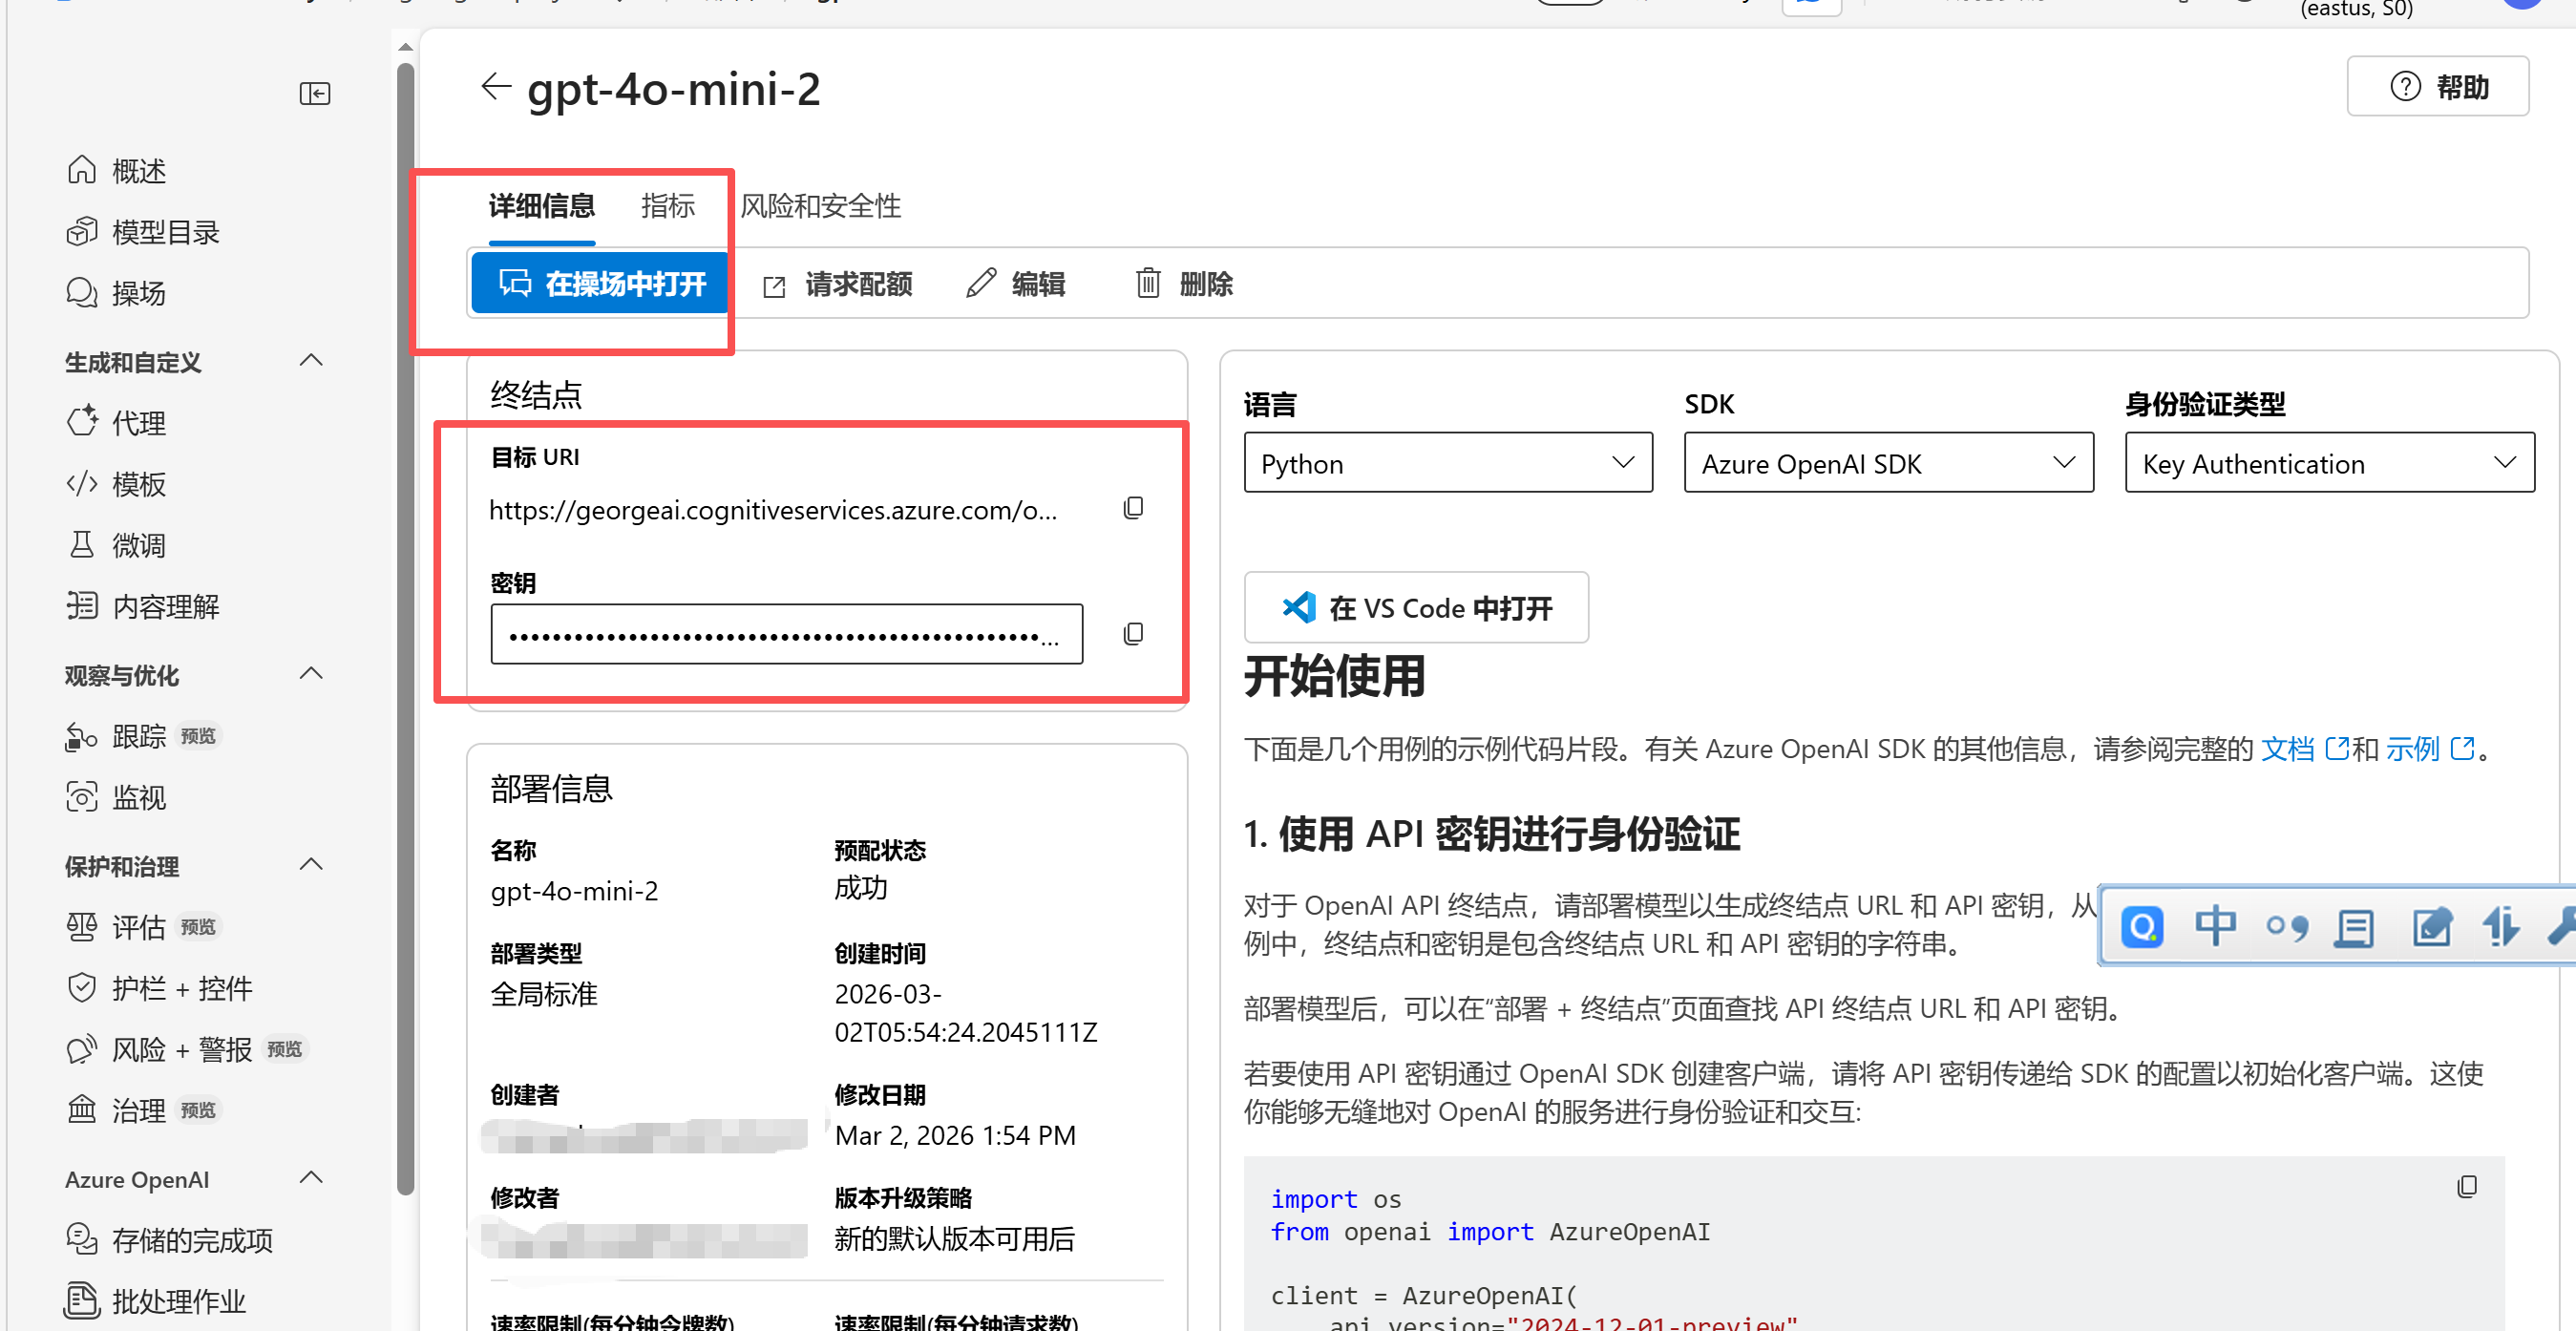Open the Azure OpenAI SDK dropdown
The height and width of the screenshot is (1331, 2576).
pos(1887,463)
